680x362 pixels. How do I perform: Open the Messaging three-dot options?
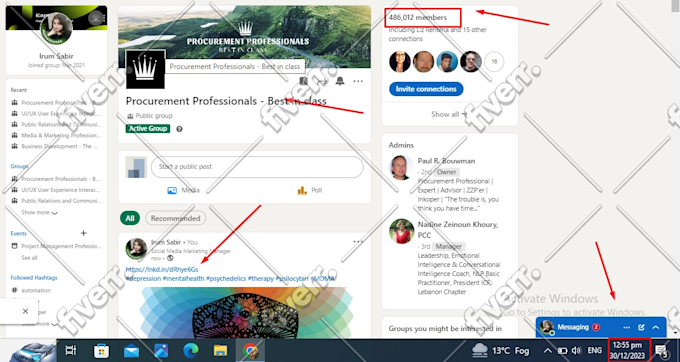click(x=626, y=327)
